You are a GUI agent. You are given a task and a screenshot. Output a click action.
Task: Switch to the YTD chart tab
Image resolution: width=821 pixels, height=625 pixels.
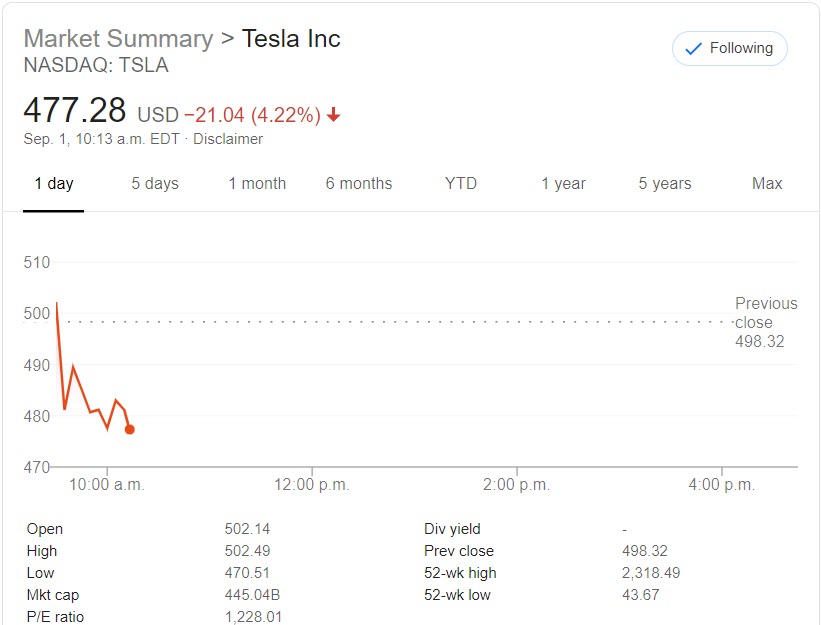(x=460, y=184)
